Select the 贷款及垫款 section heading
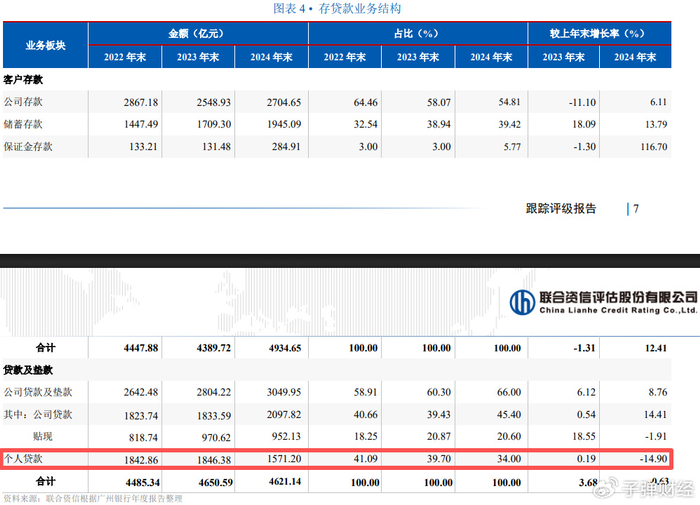Screen dimensions: 700x505 [x=28, y=370]
